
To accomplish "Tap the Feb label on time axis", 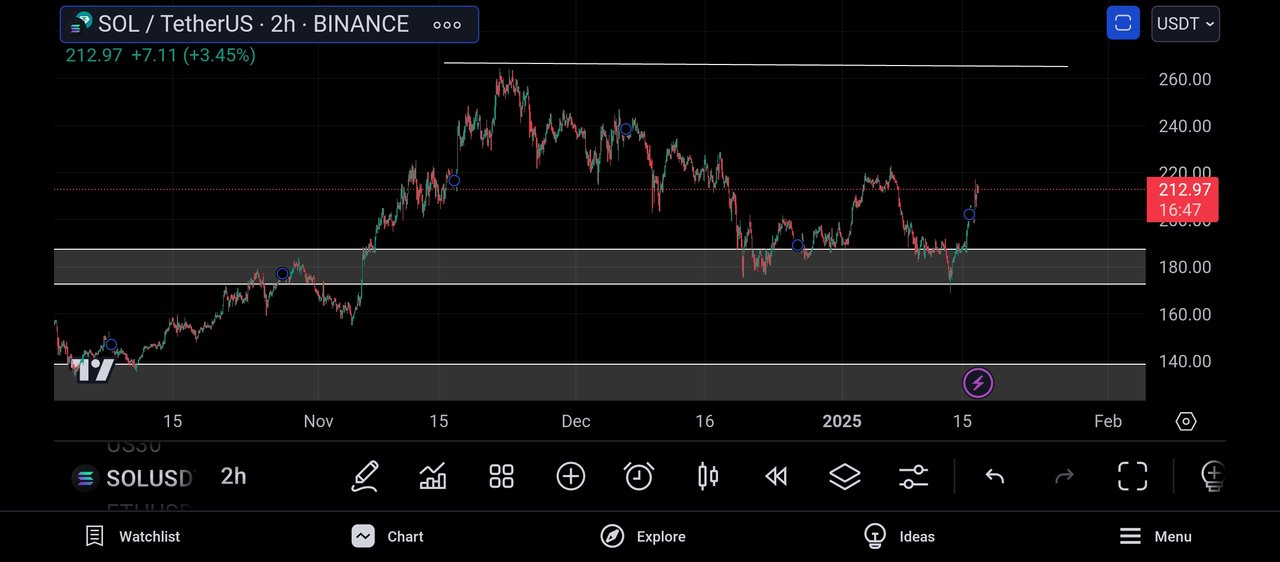I will (1108, 421).
